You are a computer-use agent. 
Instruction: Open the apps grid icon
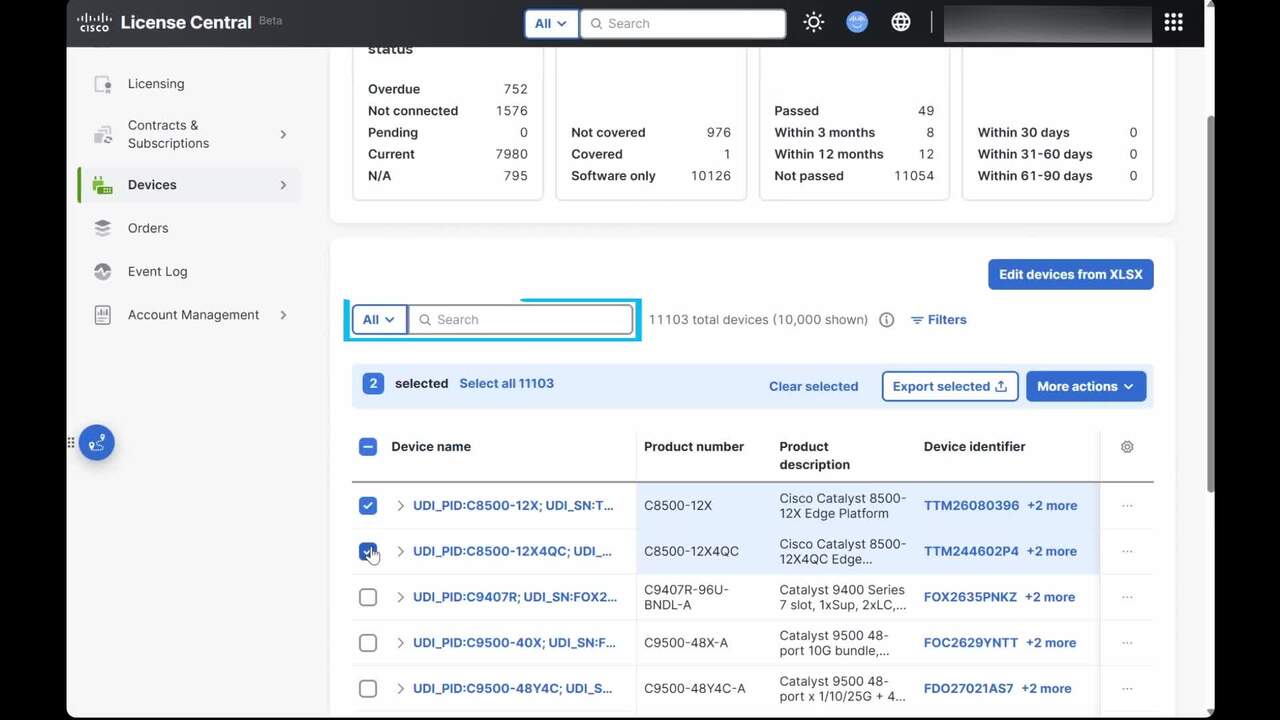click(1174, 22)
